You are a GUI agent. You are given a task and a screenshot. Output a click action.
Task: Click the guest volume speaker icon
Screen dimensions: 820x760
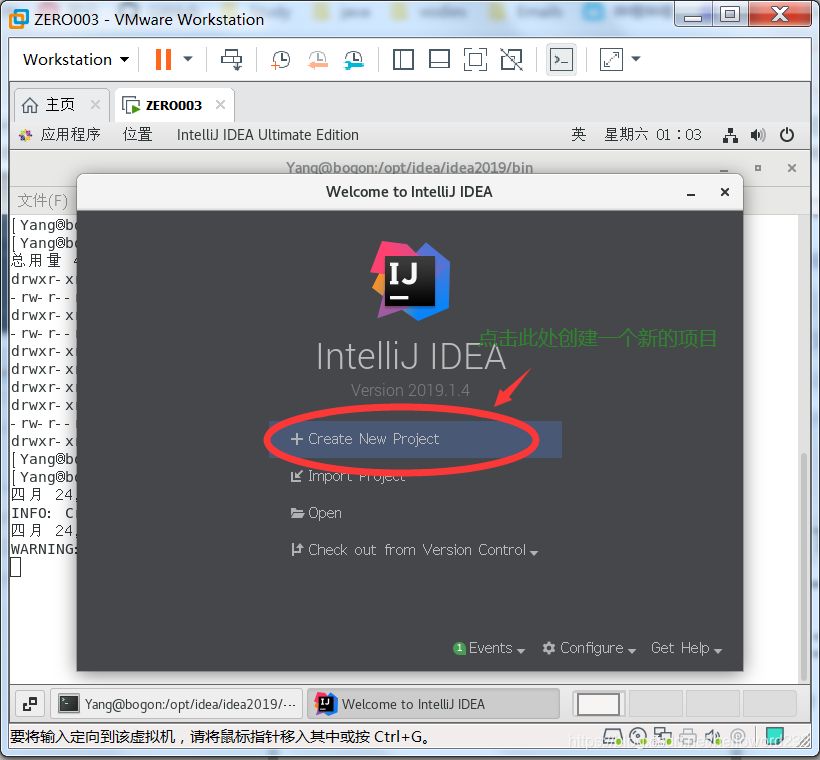click(x=758, y=135)
